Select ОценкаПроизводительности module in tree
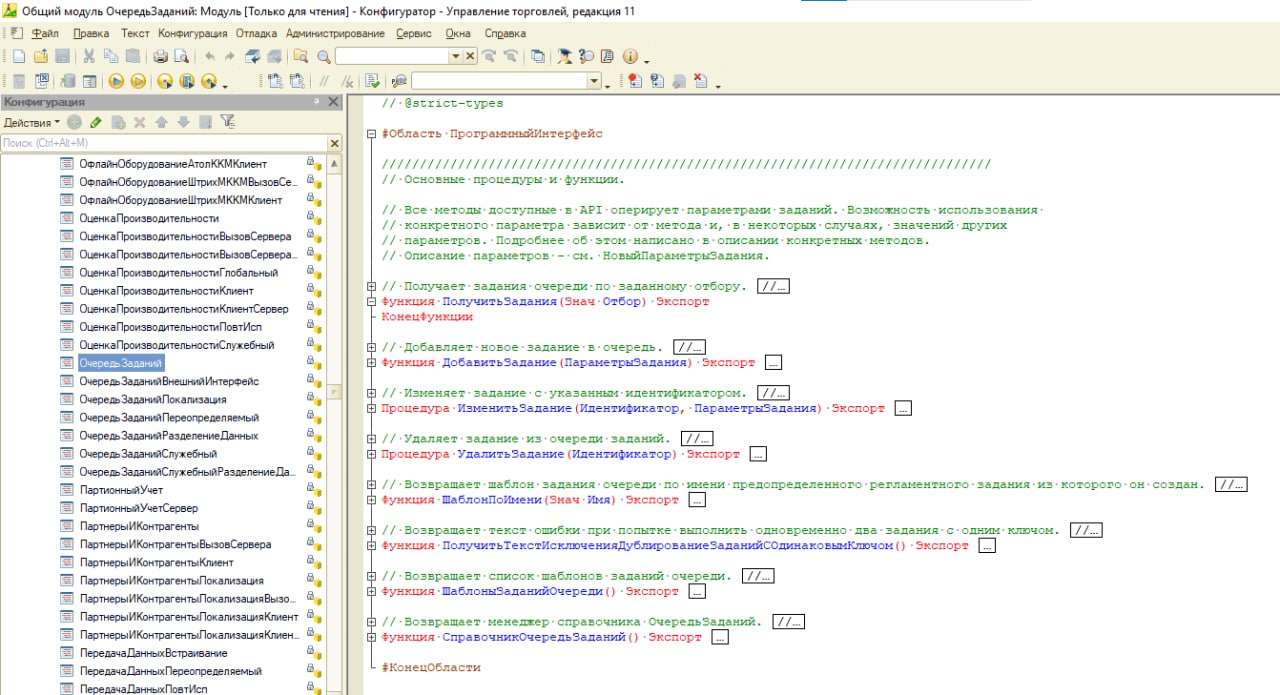The image size is (1280, 695). coord(148,218)
